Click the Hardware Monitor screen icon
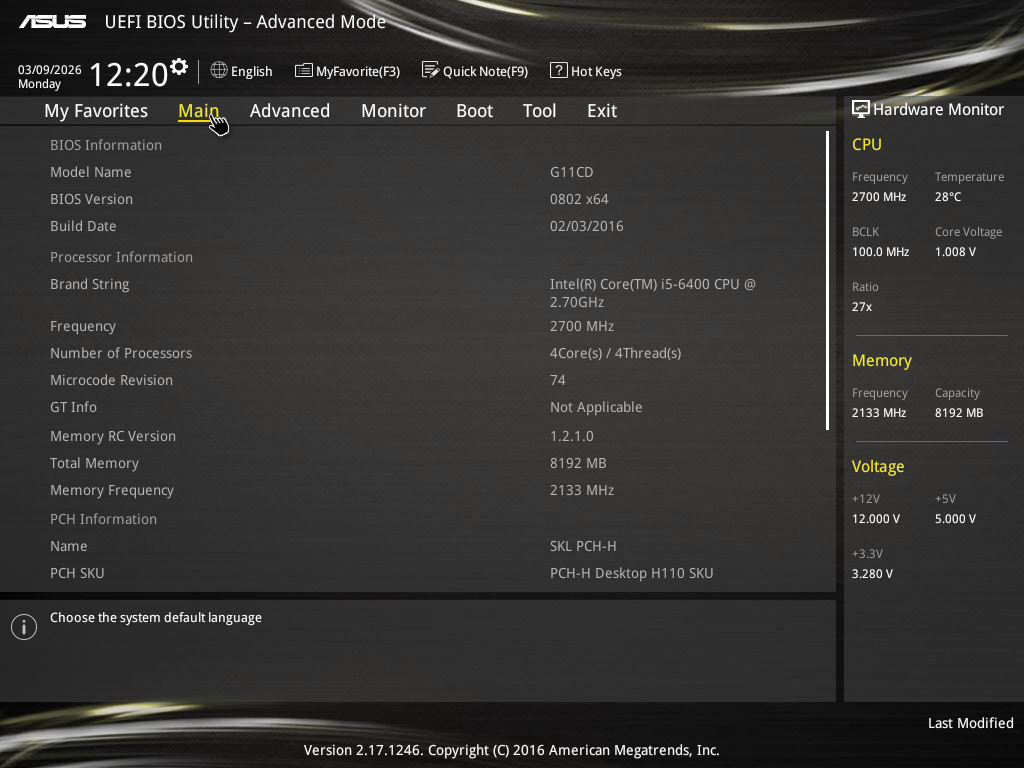The height and width of the screenshot is (768, 1024). tap(861, 109)
